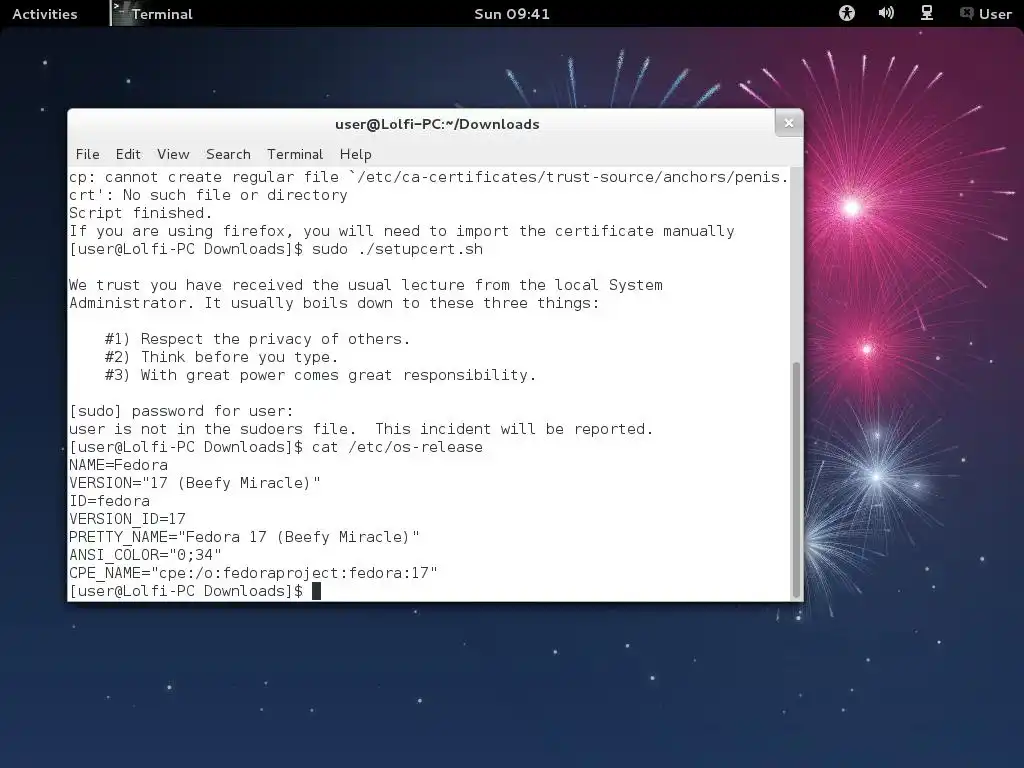
Task: Open the Help menu
Action: pyautogui.click(x=355, y=154)
